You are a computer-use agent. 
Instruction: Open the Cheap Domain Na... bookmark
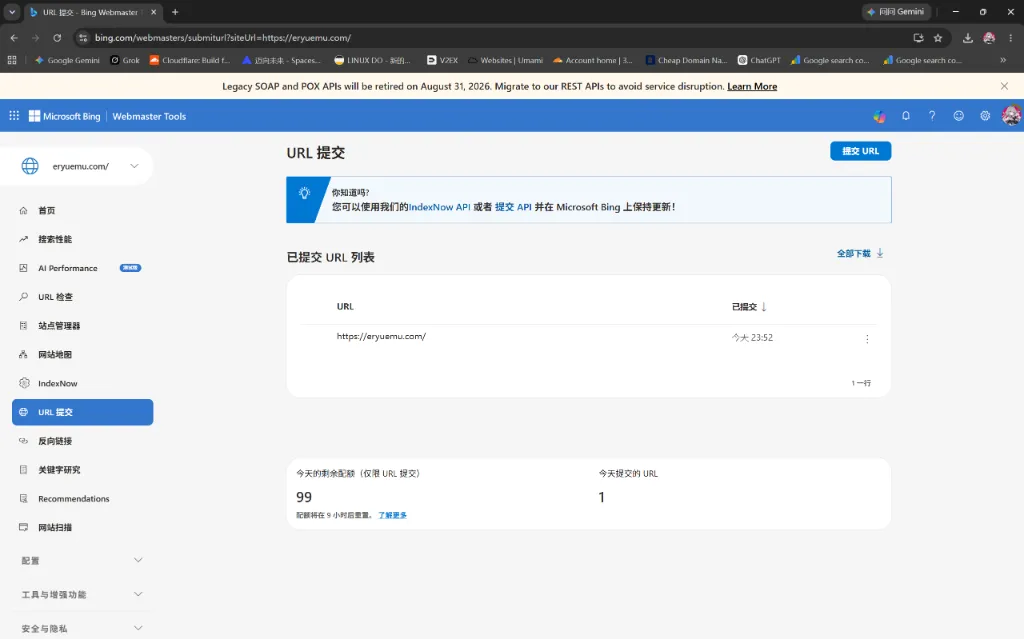click(686, 60)
